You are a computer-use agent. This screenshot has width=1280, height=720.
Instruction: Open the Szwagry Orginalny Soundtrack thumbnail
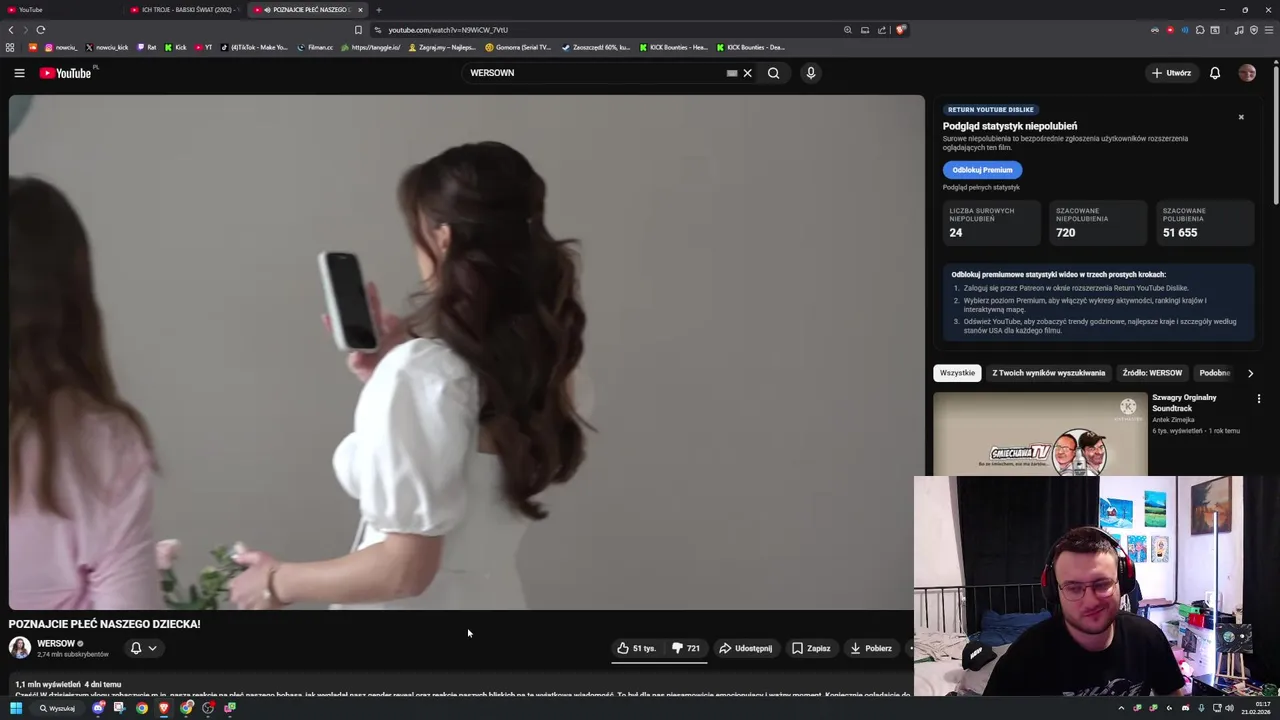point(1040,434)
